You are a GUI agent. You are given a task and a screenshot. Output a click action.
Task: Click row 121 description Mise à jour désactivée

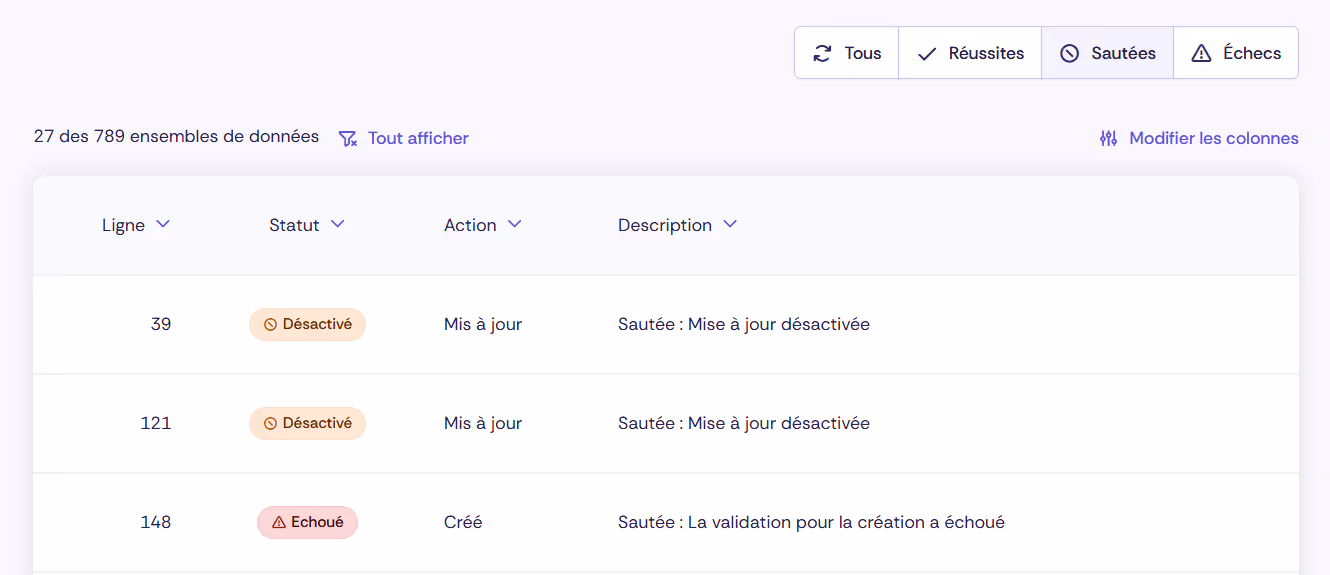pyautogui.click(x=744, y=423)
